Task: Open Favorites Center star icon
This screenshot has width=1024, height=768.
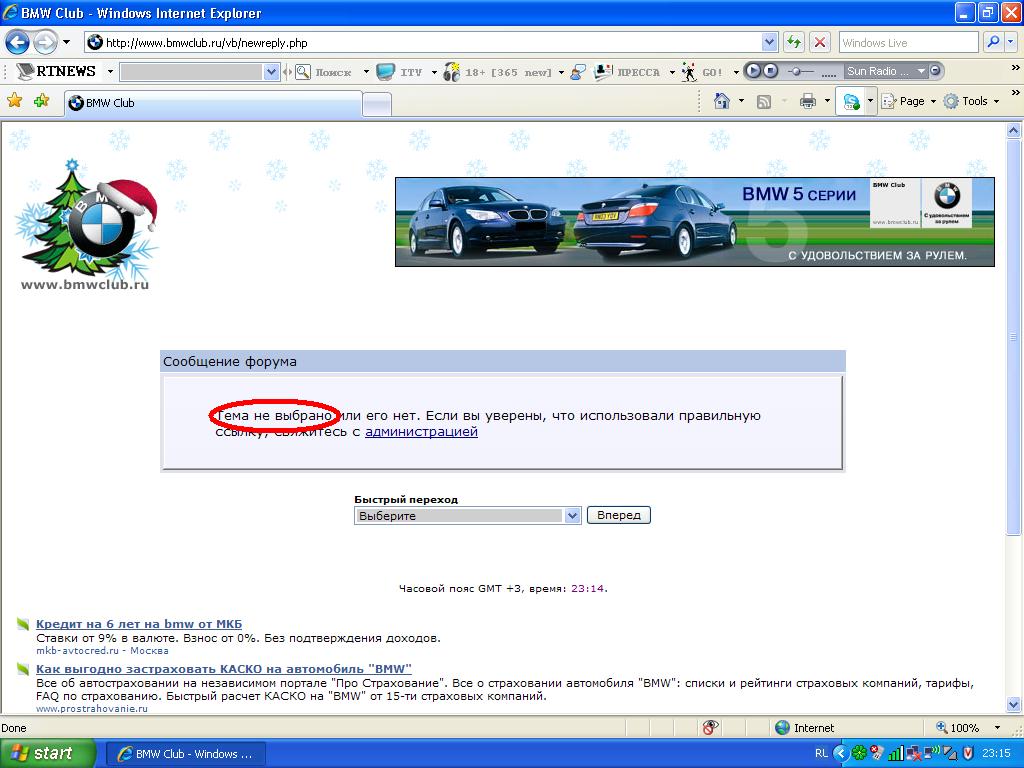Action: click(x=14, y=101)
